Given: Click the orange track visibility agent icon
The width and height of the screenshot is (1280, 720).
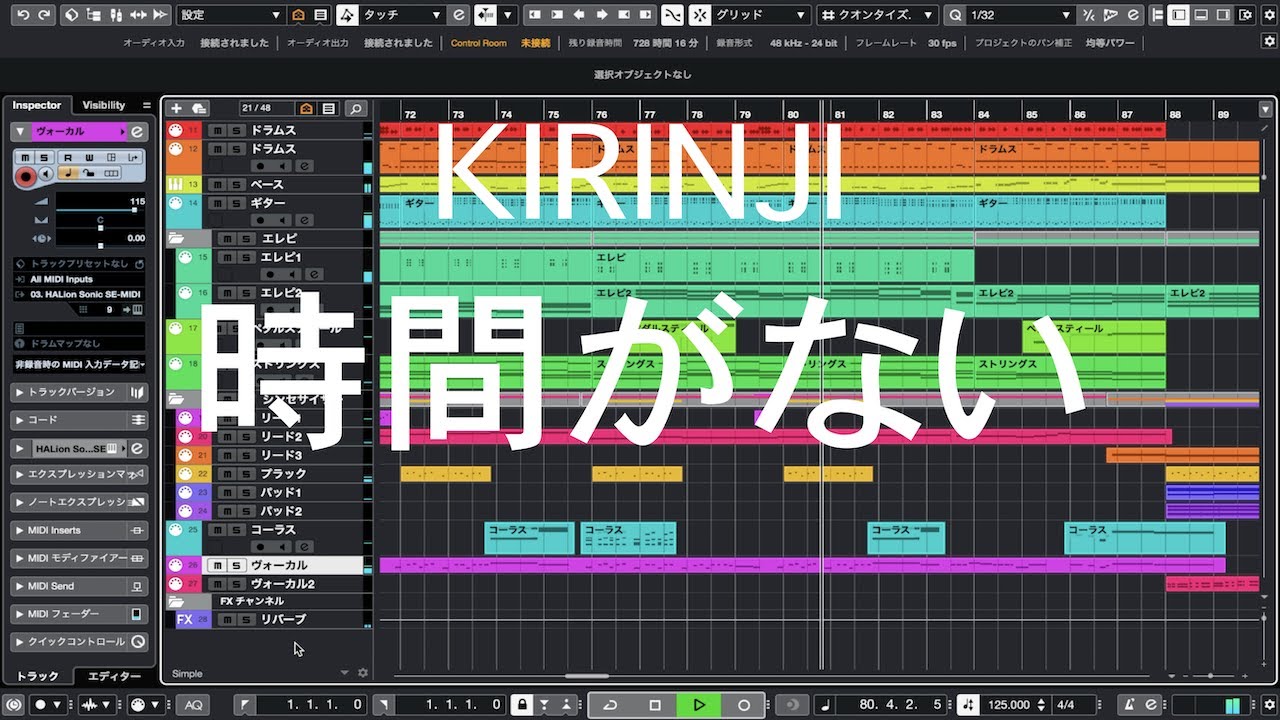Looking at the screenshot, I should (x=306, y=108).
